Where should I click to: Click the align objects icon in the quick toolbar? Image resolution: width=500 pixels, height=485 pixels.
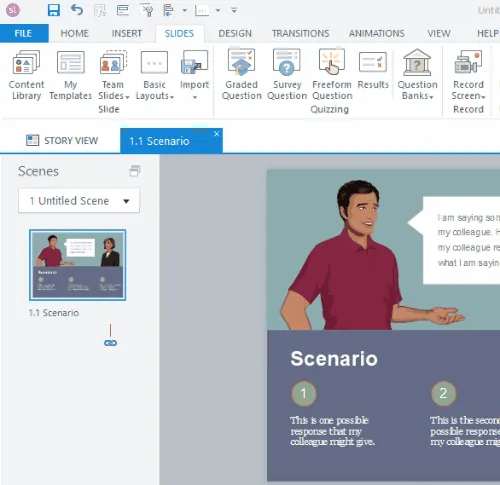[168, 10]
